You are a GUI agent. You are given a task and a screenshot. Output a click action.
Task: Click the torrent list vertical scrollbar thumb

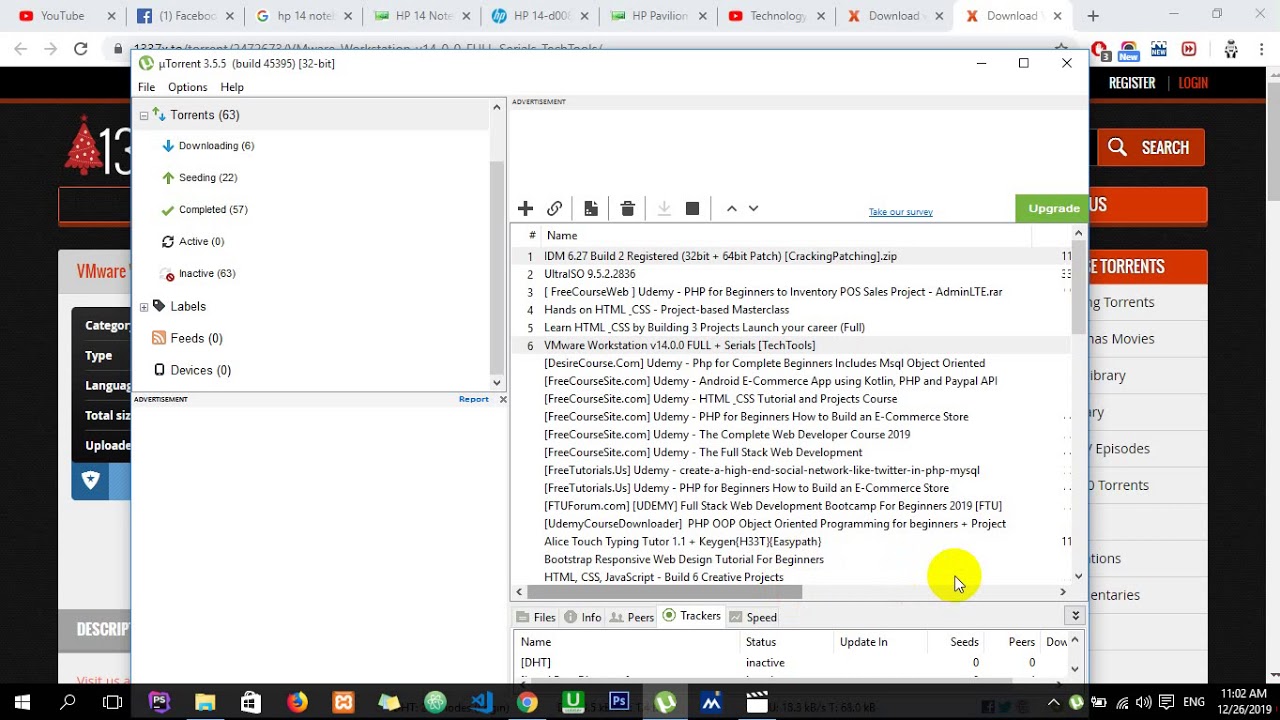point(1078,288)
